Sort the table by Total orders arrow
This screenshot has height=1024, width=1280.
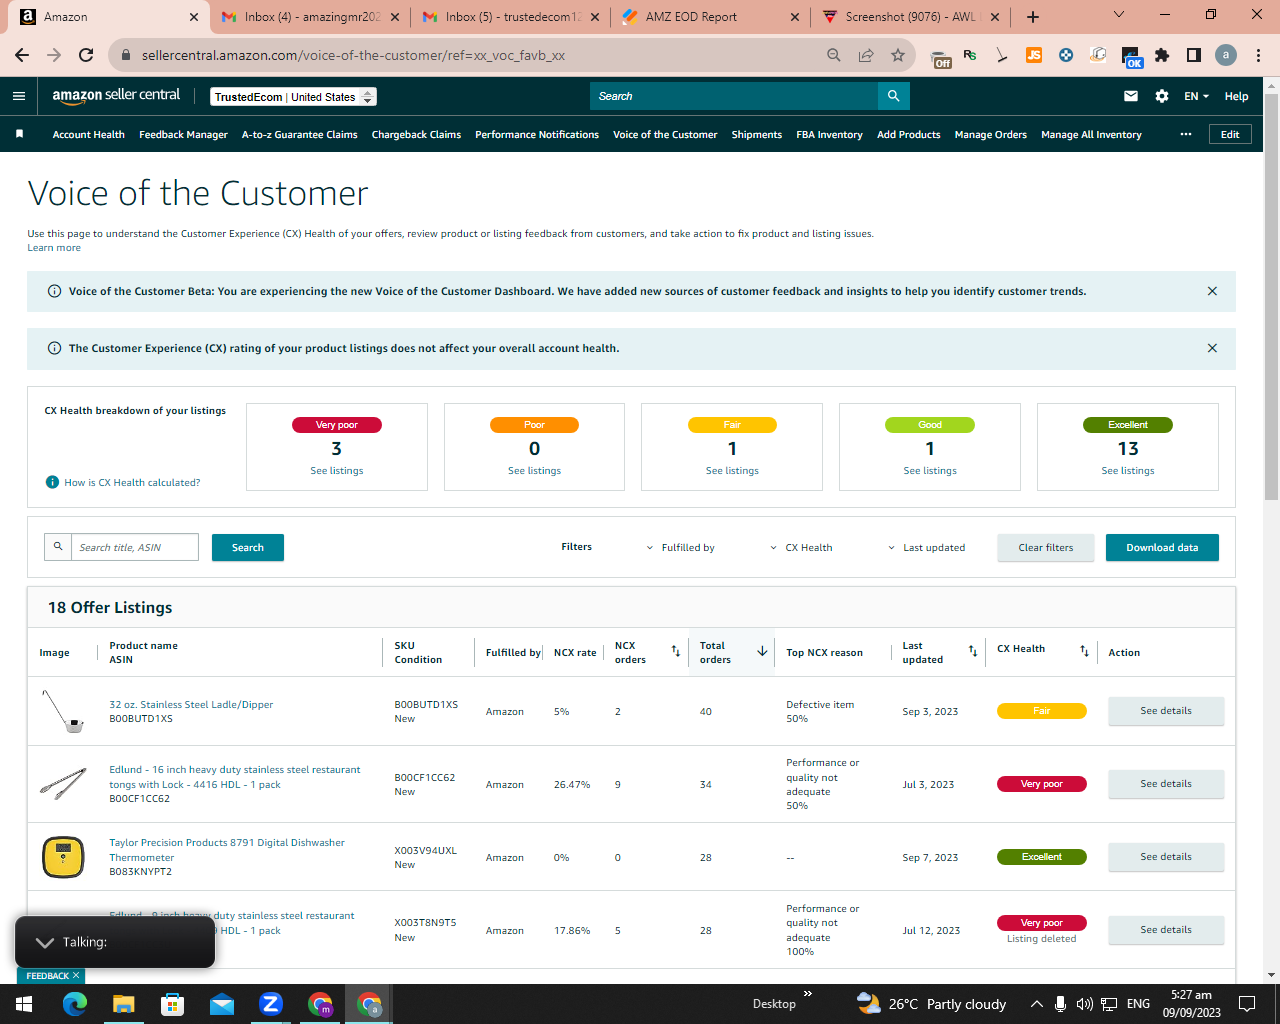762,651
